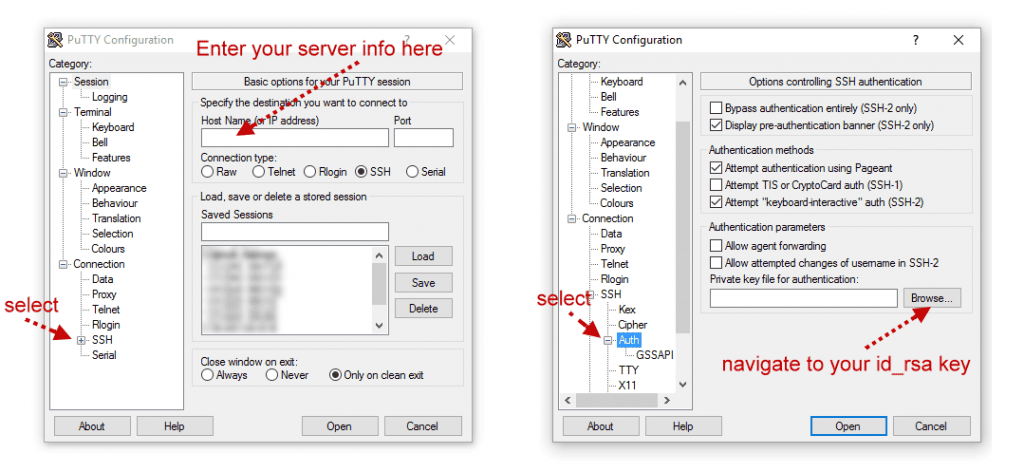1024x472 pixels.
Task: Select Logging in left tree
Action: pos(110,97)
